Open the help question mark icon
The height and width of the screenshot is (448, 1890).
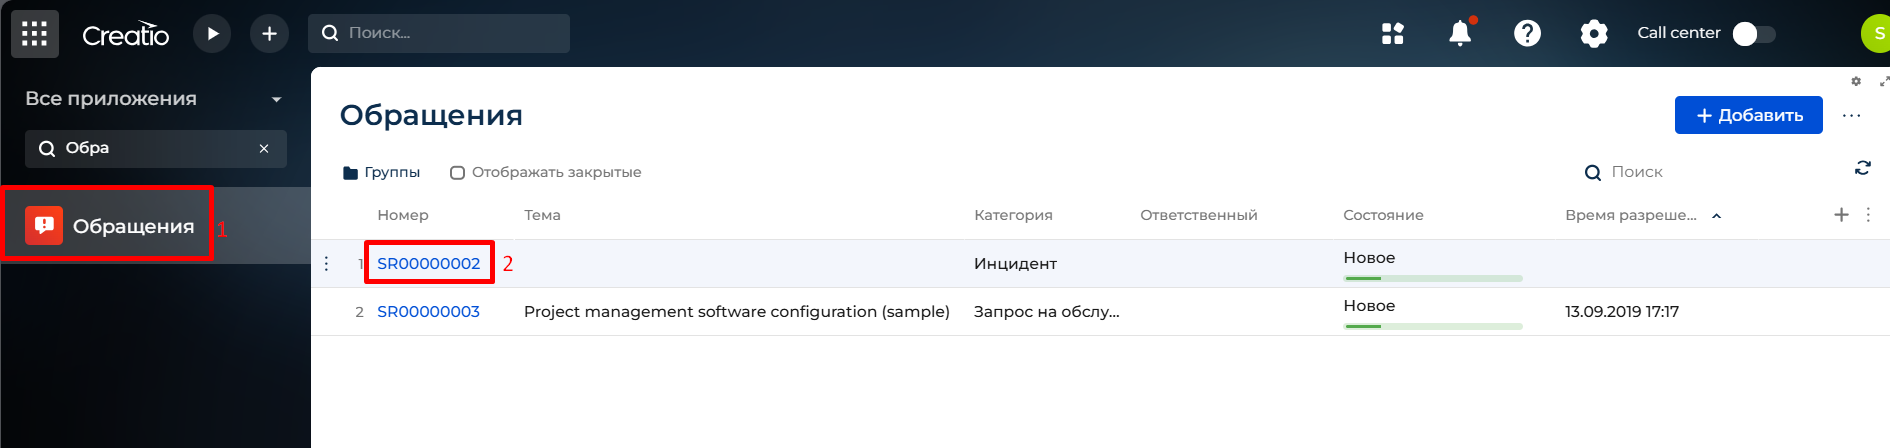tap(1527, 34)
